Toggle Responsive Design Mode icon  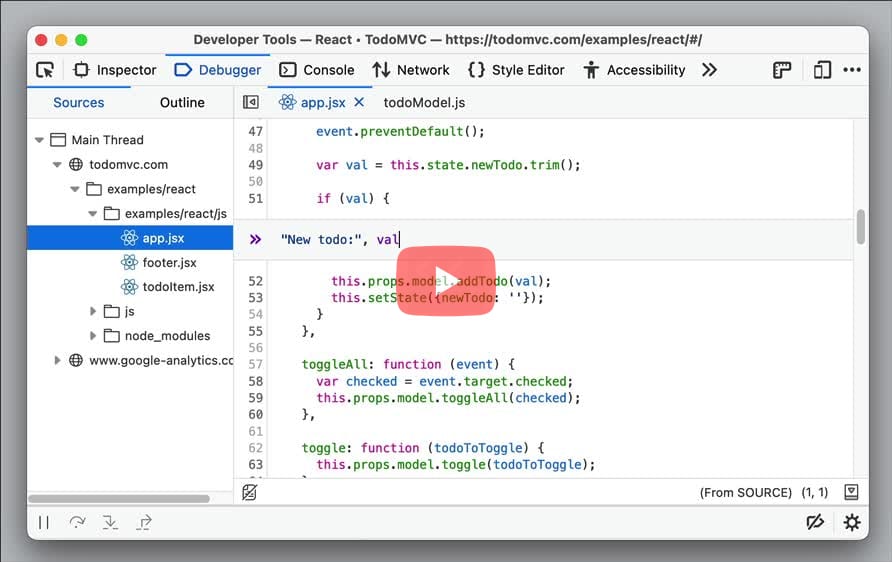click(822, 70)
